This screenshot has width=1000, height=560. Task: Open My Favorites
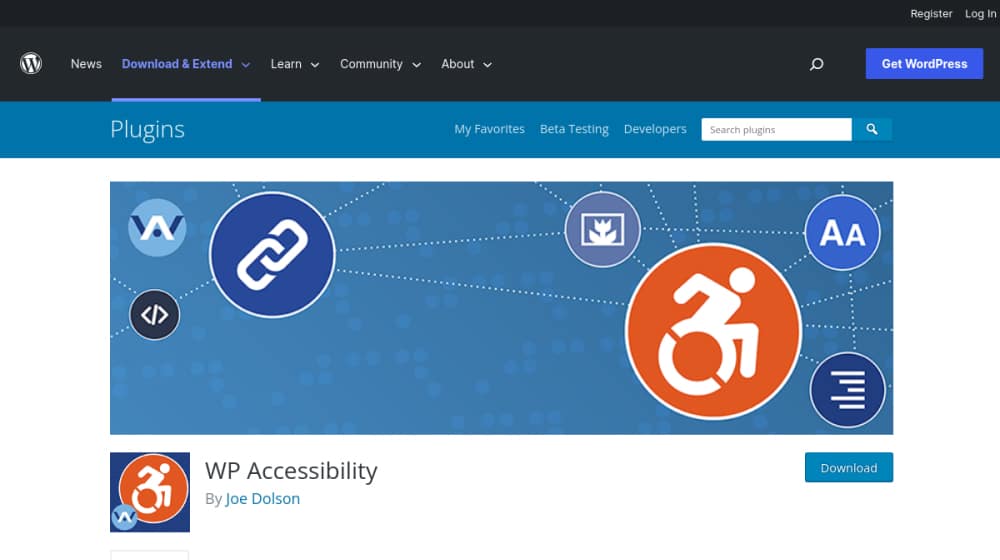click(x=489, y=129)
